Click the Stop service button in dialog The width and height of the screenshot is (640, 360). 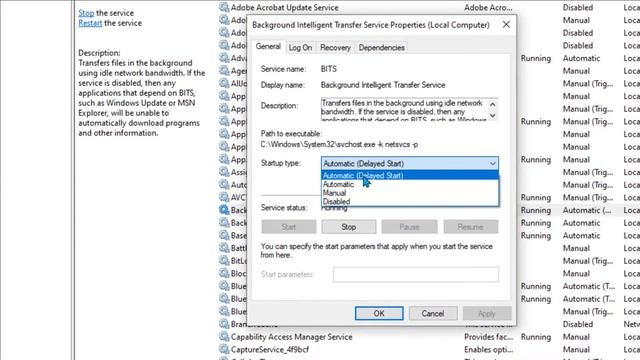[x=349, y=227]
